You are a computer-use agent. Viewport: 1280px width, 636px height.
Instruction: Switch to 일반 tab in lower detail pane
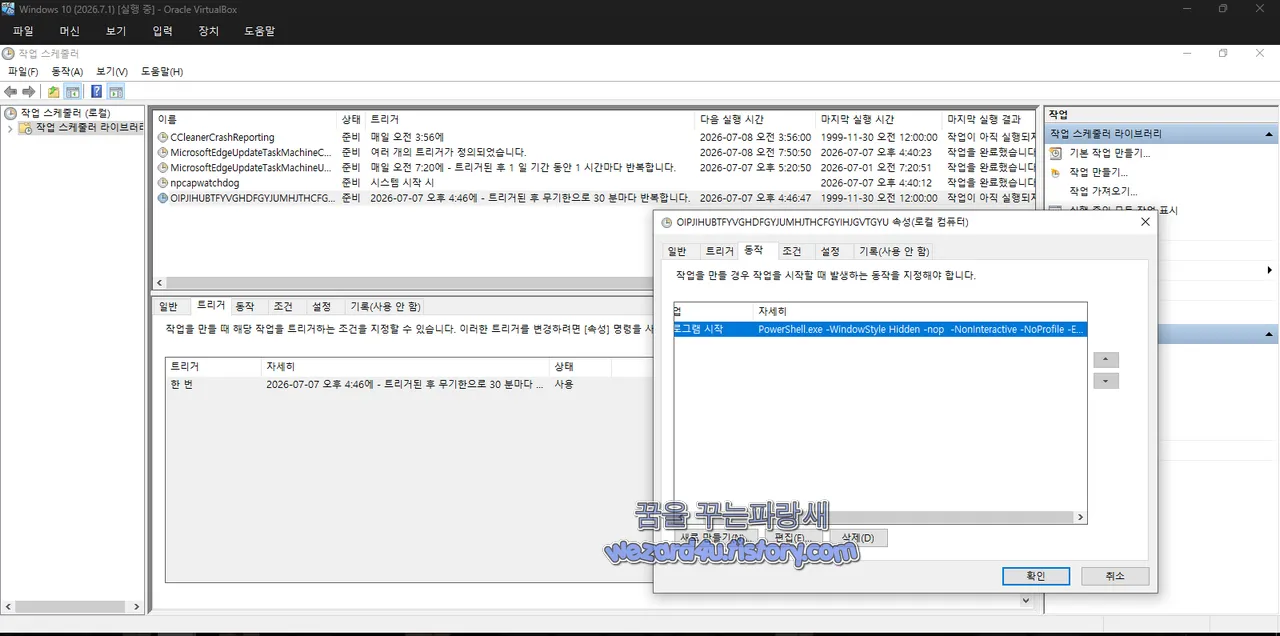click(x=168, y=306)
